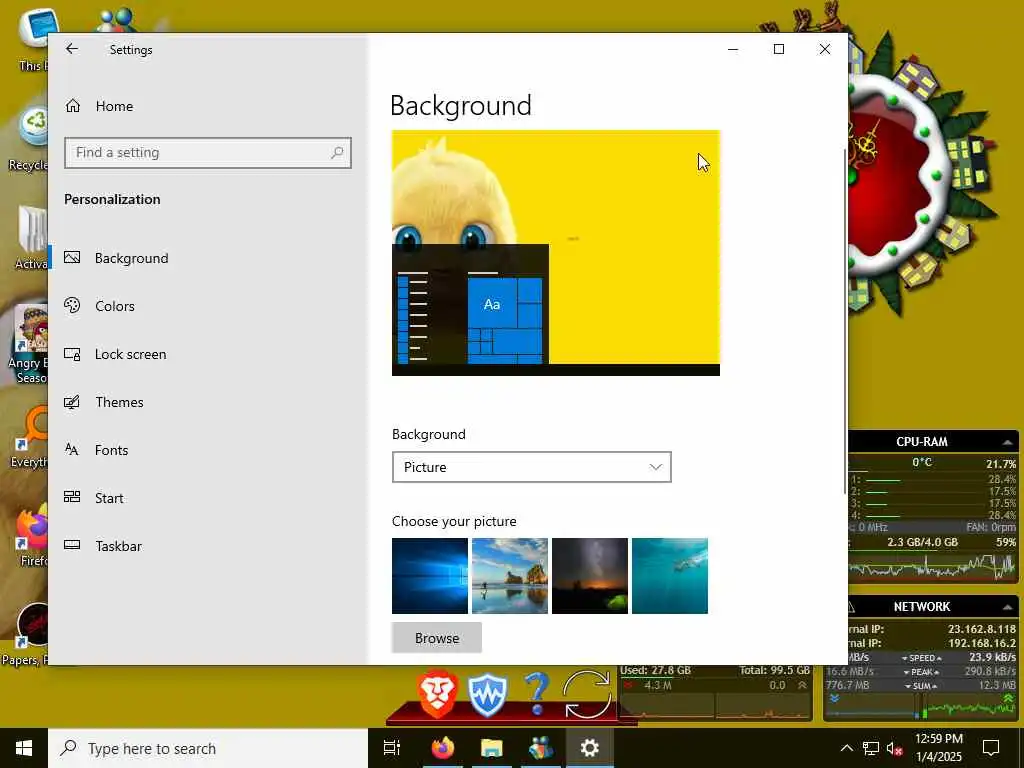Screen dimensions: 1024x768
Task: Click the muted volume icon in tray
Action: tap(895, 749)
